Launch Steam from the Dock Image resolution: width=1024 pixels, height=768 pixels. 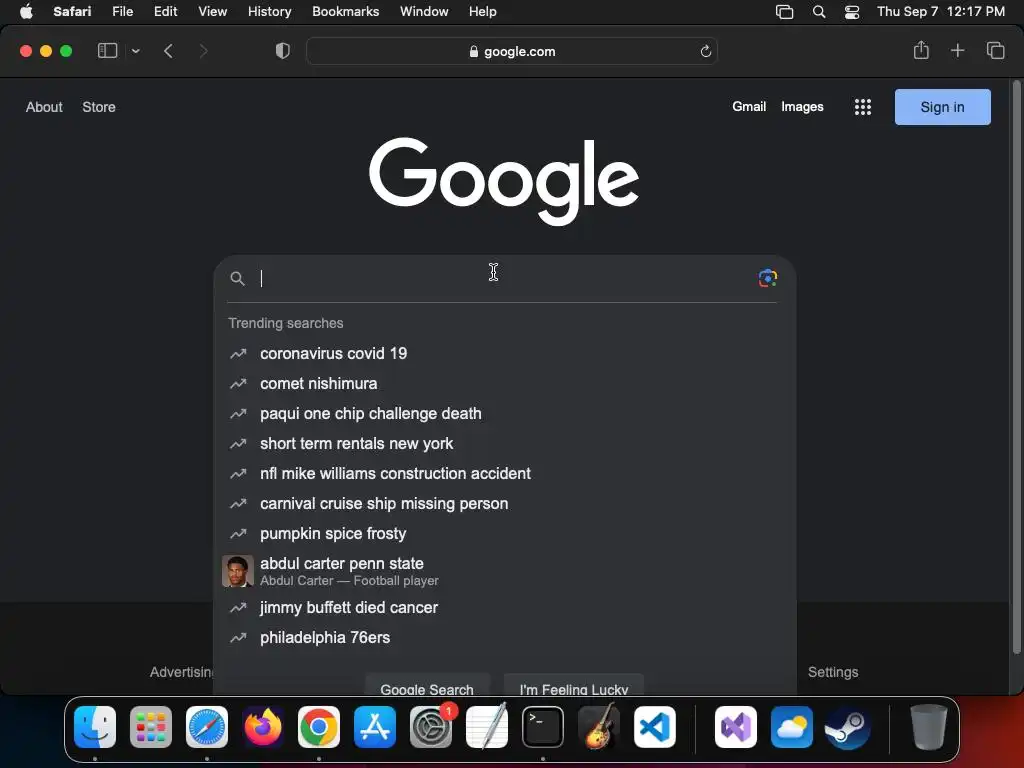click(x=848, y=727)
